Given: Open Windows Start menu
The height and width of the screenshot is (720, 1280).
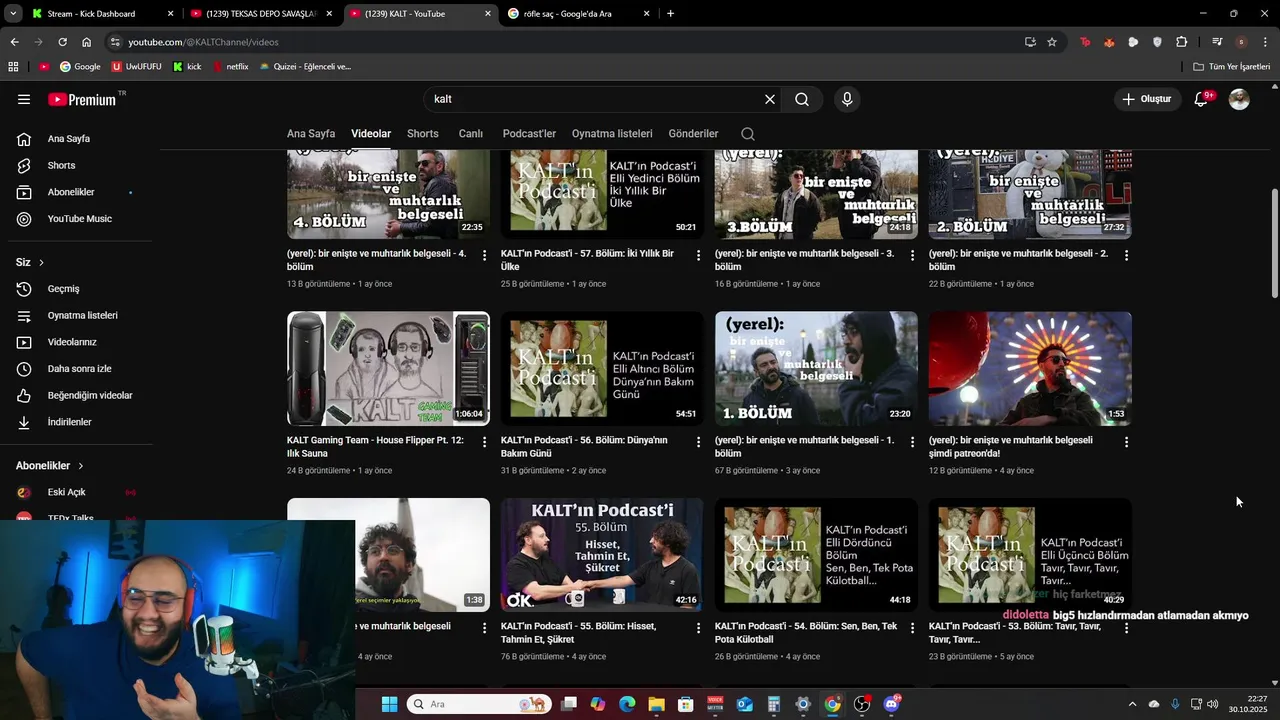Looking at the screenshot, I should (x=389, y=704).
